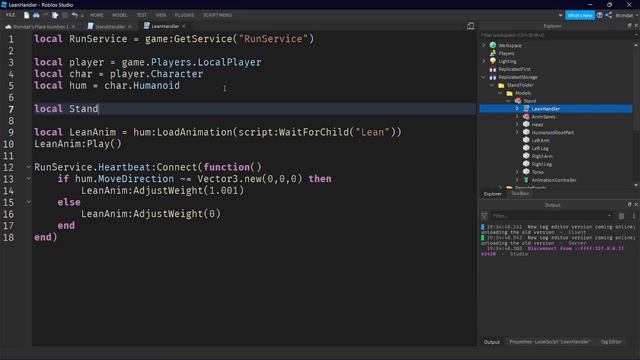Open the TEST ribbon tab
Viewport: 640px width, 360px height.
(x=142, y=15)
